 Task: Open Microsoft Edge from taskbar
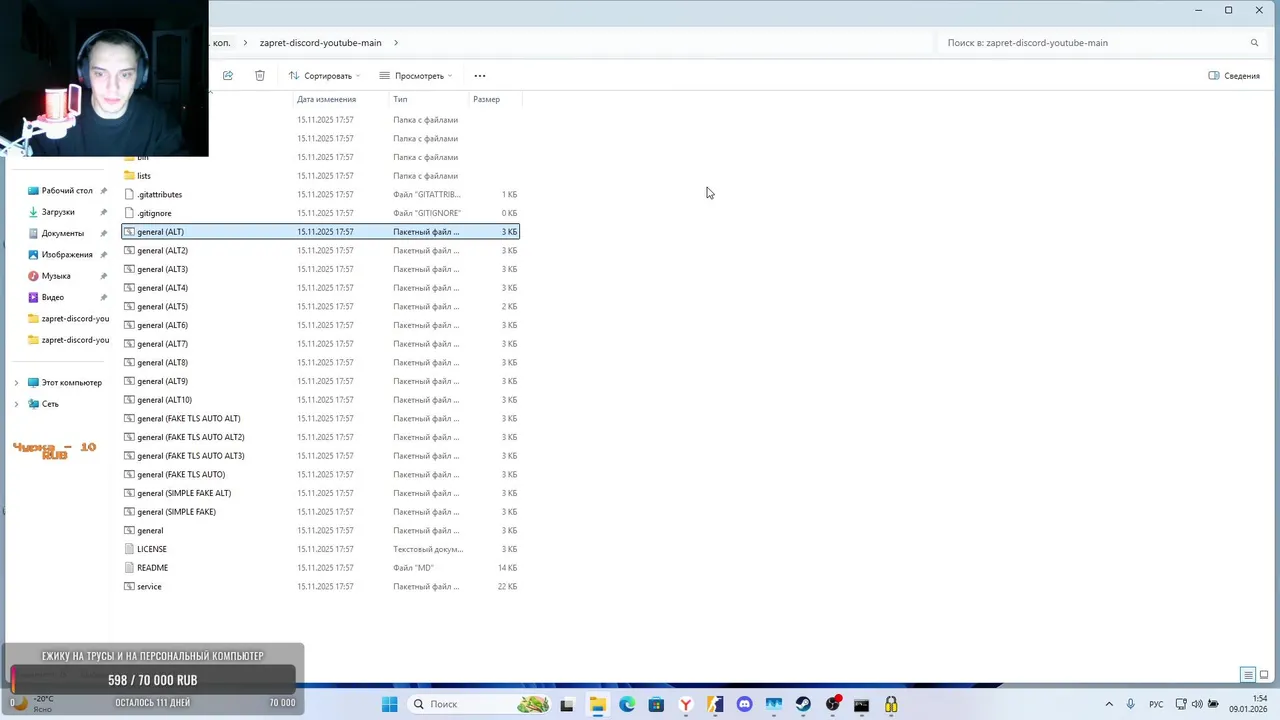point(627,705)
